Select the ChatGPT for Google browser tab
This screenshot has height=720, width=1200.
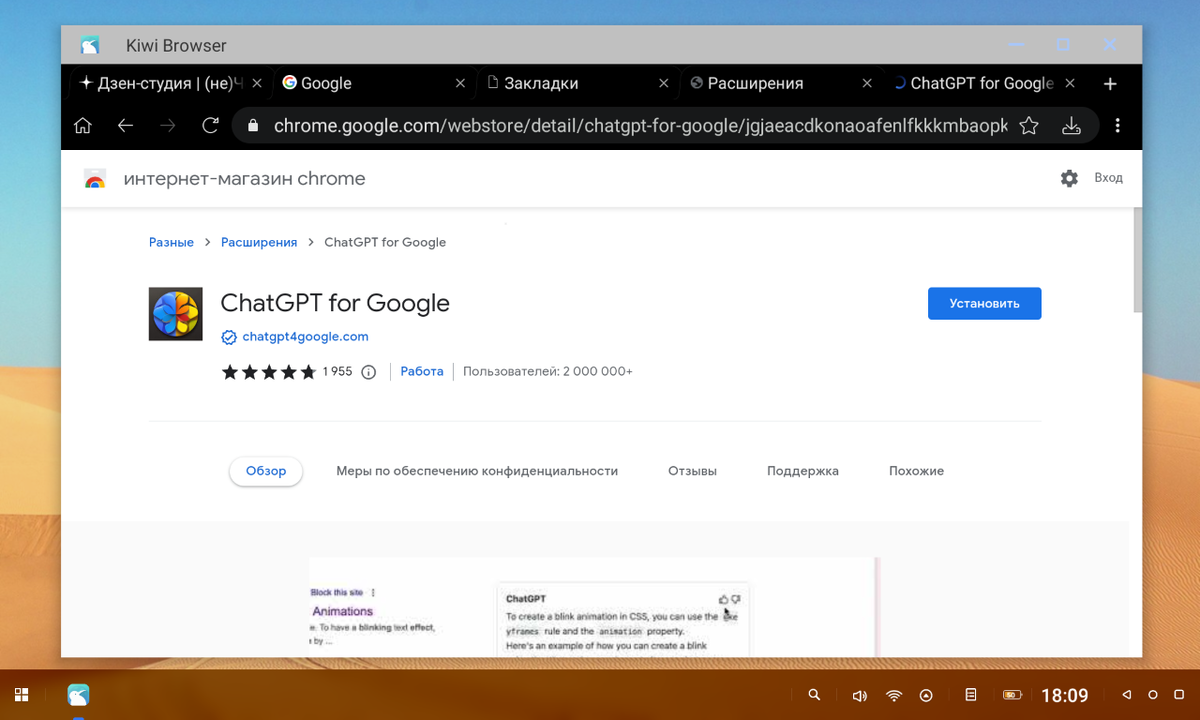(982, 84)
